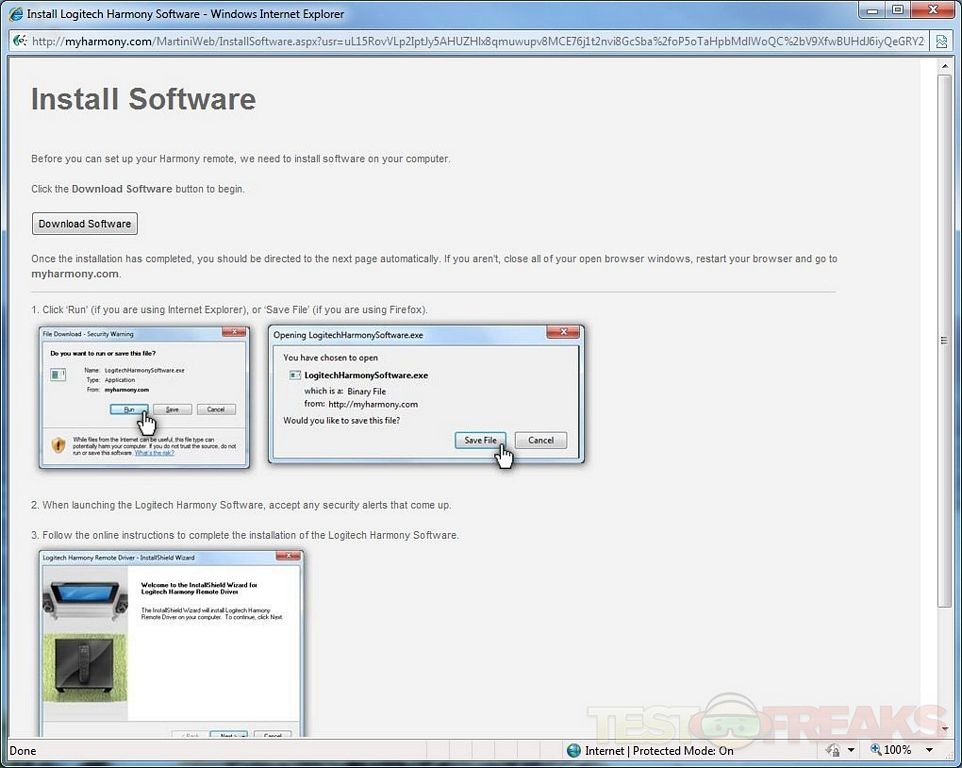Click the Save File dialog illustration
Screen dimensions: 962x768
tap(426, 394)
